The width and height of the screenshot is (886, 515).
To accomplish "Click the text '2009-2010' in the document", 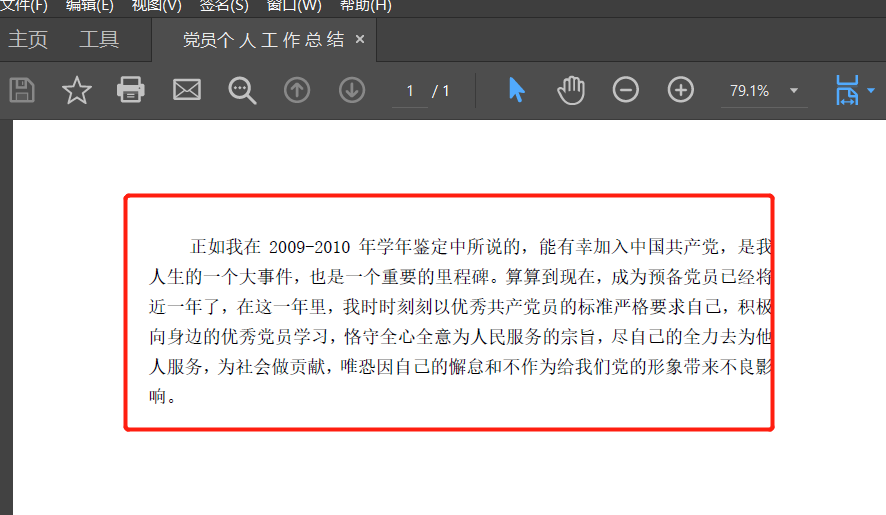I will coord(309,247).
